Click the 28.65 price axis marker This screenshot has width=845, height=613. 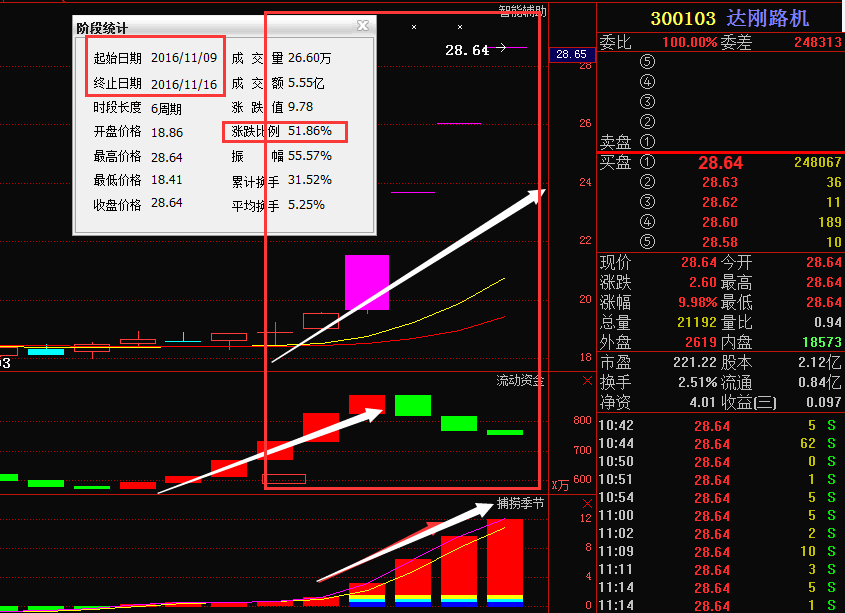click(x=571, y=54)
